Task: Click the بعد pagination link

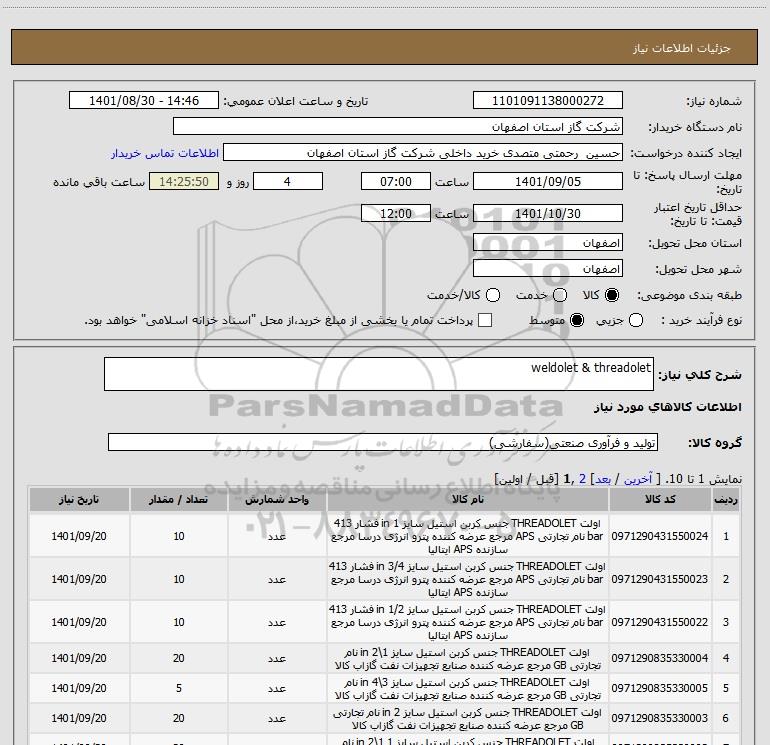Action: [x=603, y=479]
